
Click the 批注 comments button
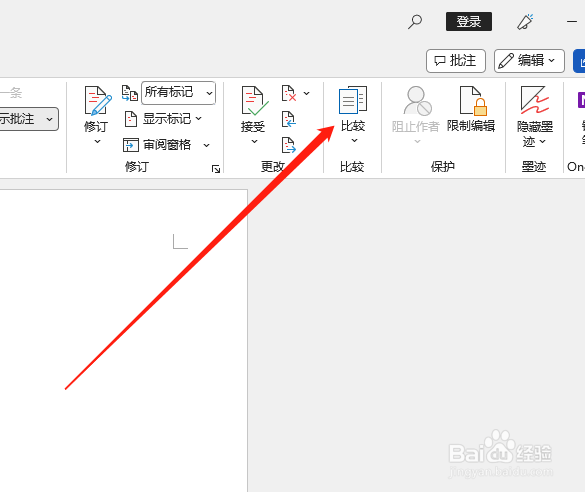coord(456,60)
